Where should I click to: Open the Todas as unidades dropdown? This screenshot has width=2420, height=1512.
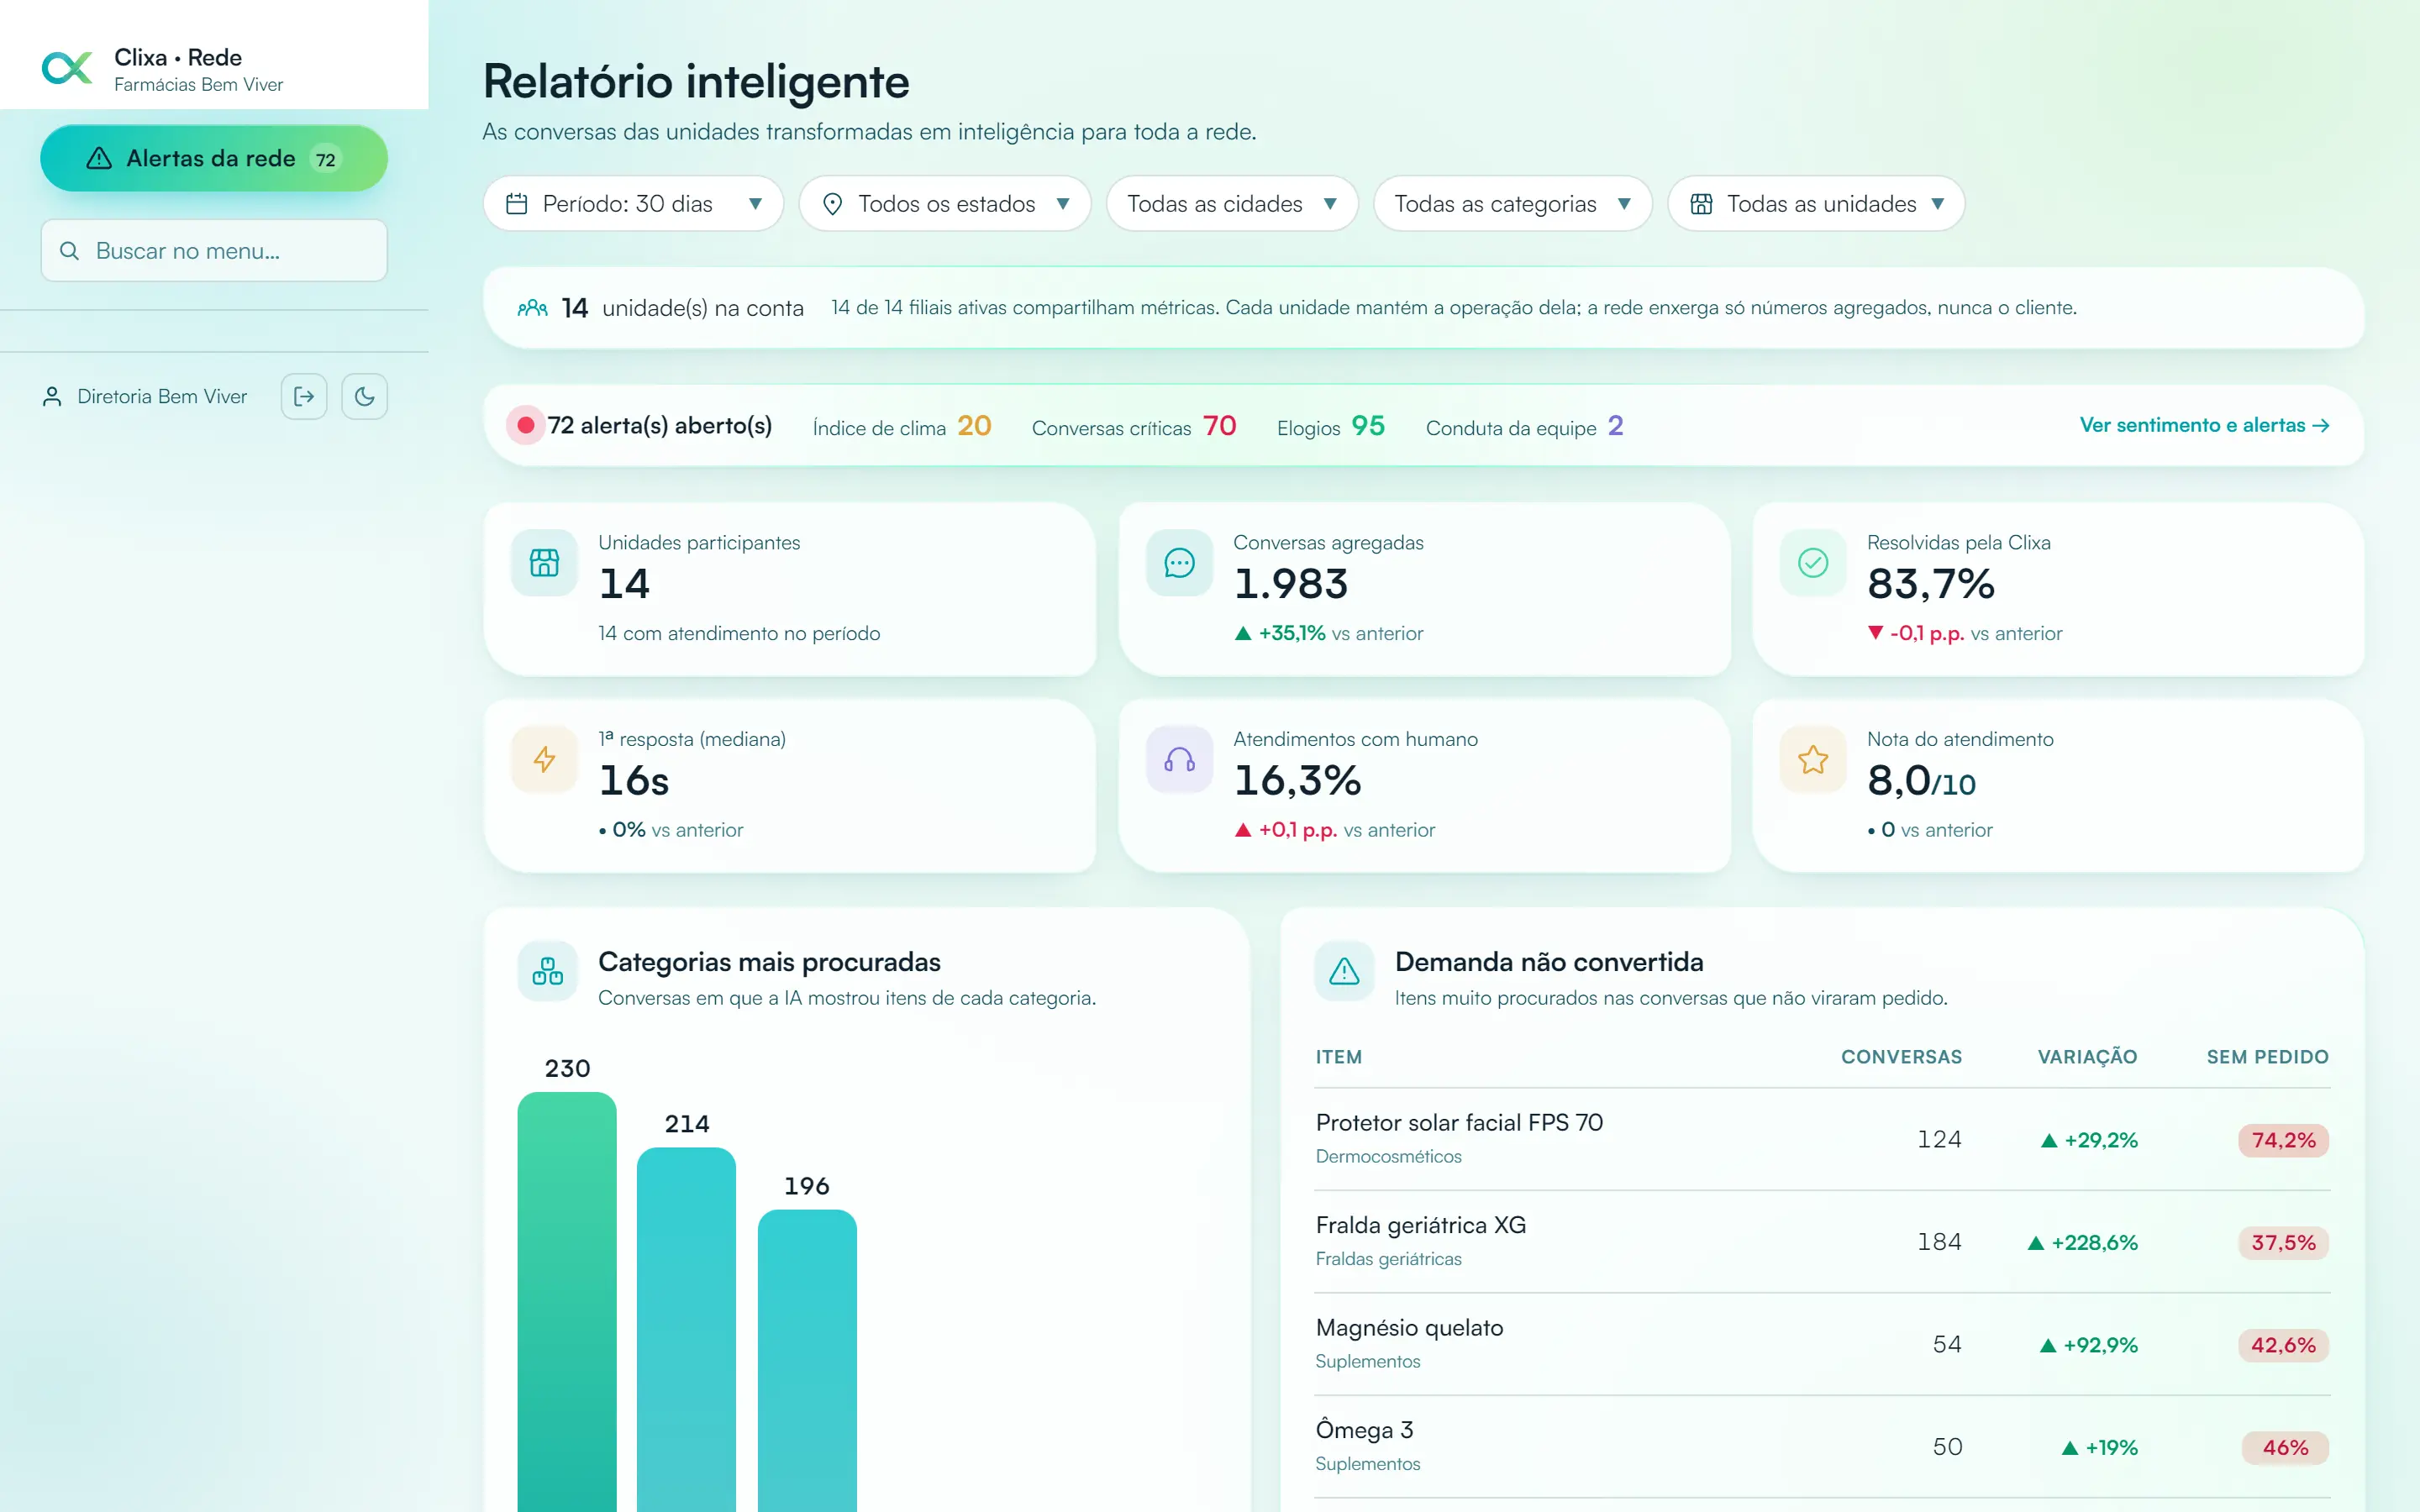point(1816,203)
